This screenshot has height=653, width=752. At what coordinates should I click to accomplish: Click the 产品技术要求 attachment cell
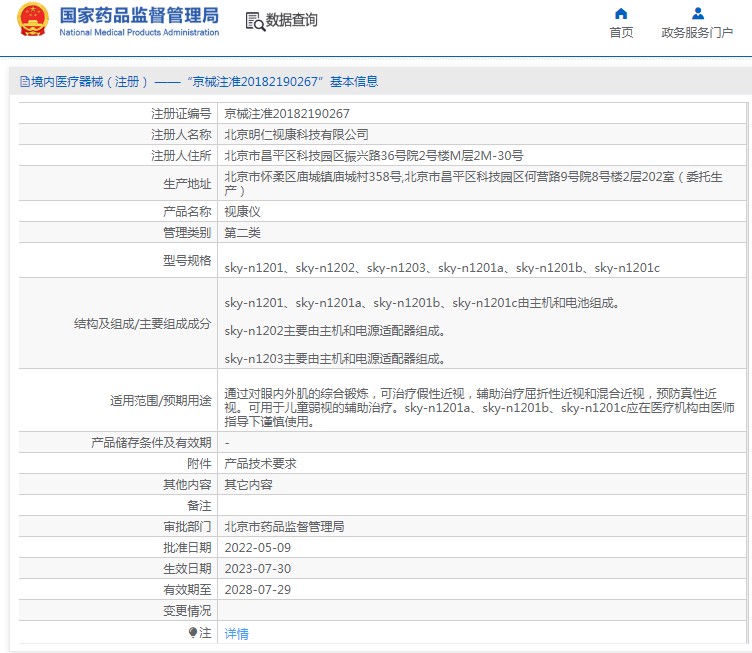point(260,464)
